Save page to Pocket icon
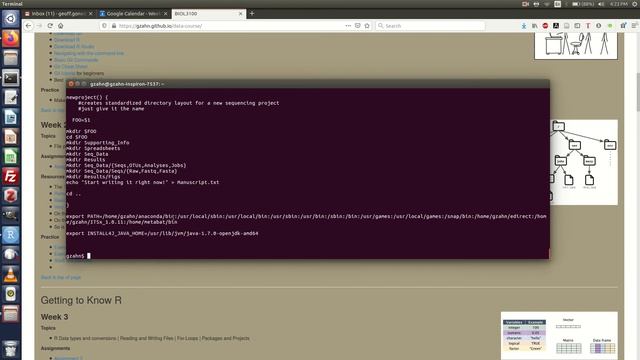Image resolution: width=640 pixels, height=360 pixels. point(358,26)
